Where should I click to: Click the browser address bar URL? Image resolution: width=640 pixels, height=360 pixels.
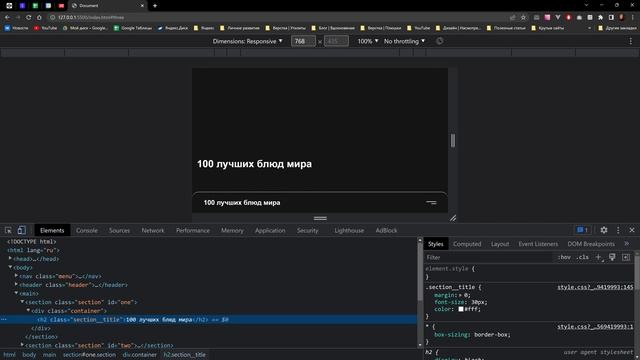click(x=91, y=18)
